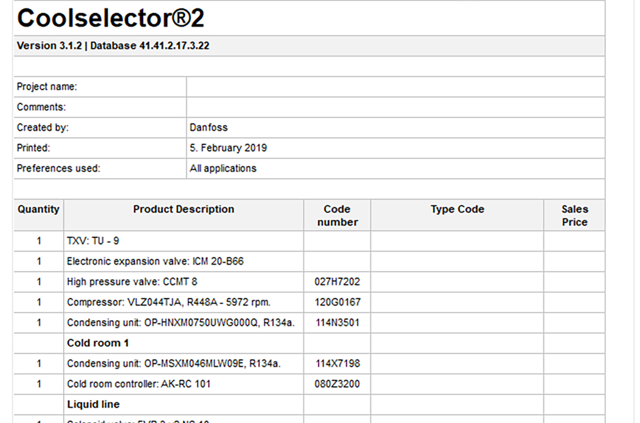
Task: Click the Quantity column header
Action: tap(39, 210)
